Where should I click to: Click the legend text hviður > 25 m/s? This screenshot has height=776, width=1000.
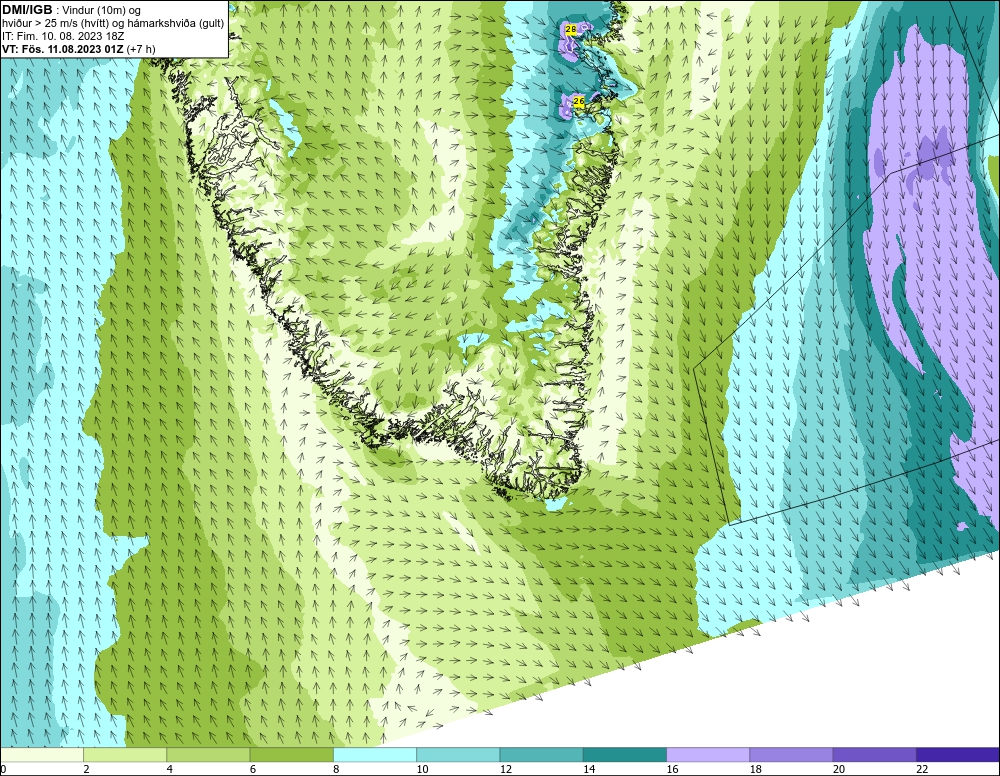pyautogui.click(x=42, y=24)
